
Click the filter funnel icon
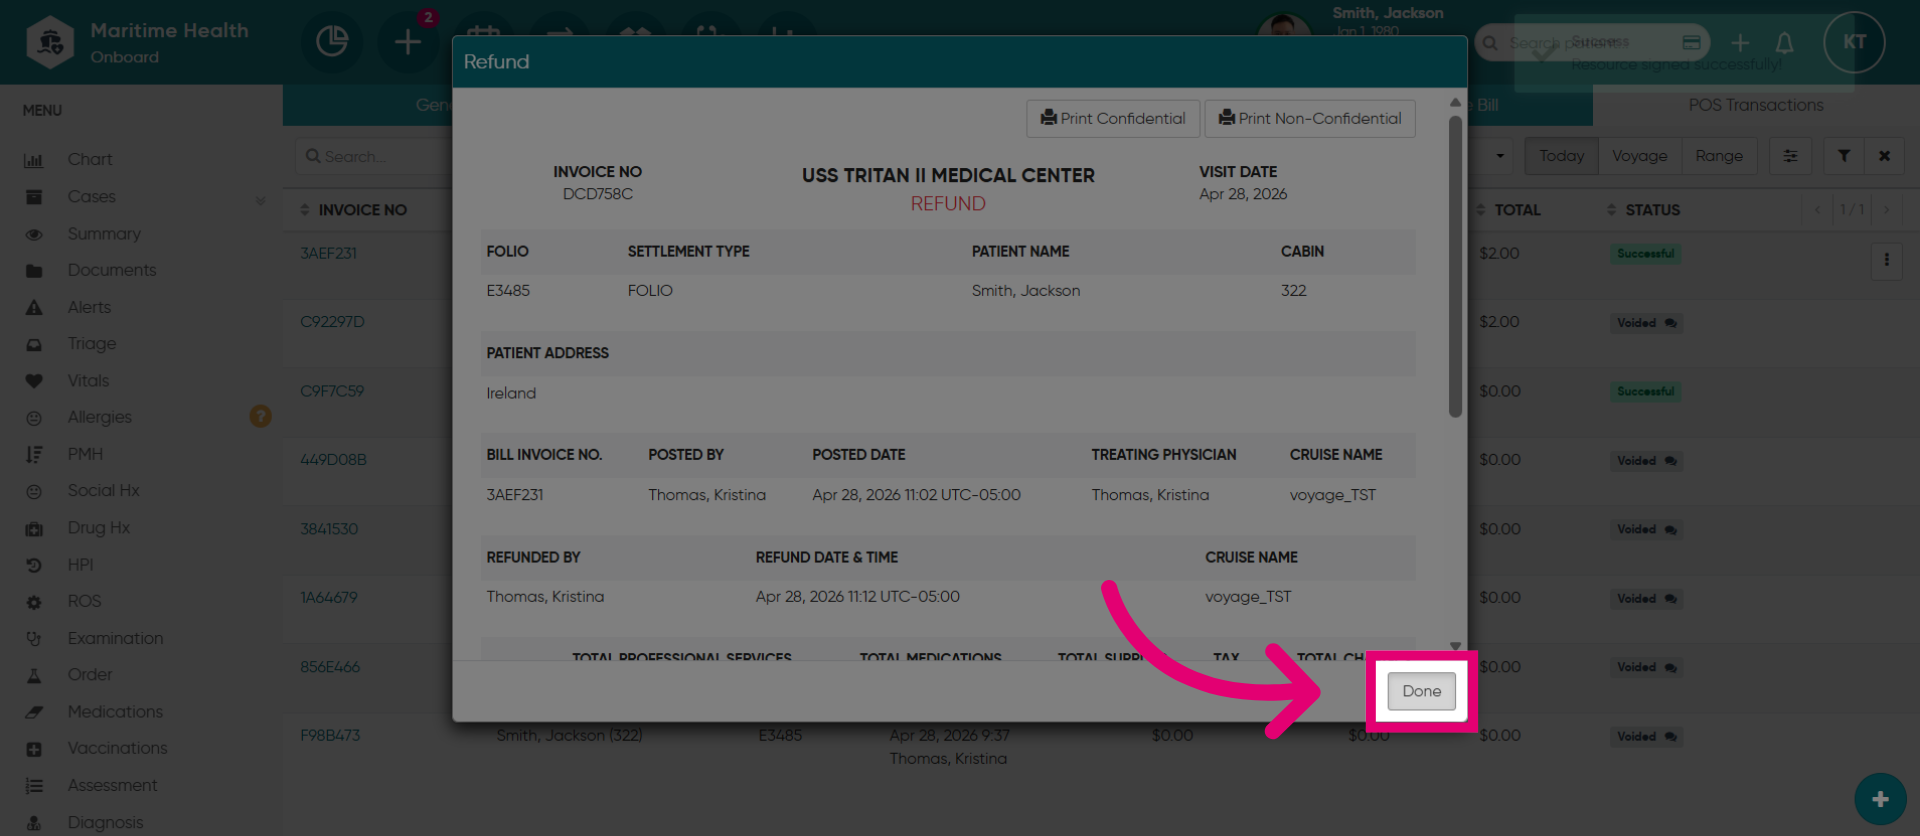[x=1844, y=156]
